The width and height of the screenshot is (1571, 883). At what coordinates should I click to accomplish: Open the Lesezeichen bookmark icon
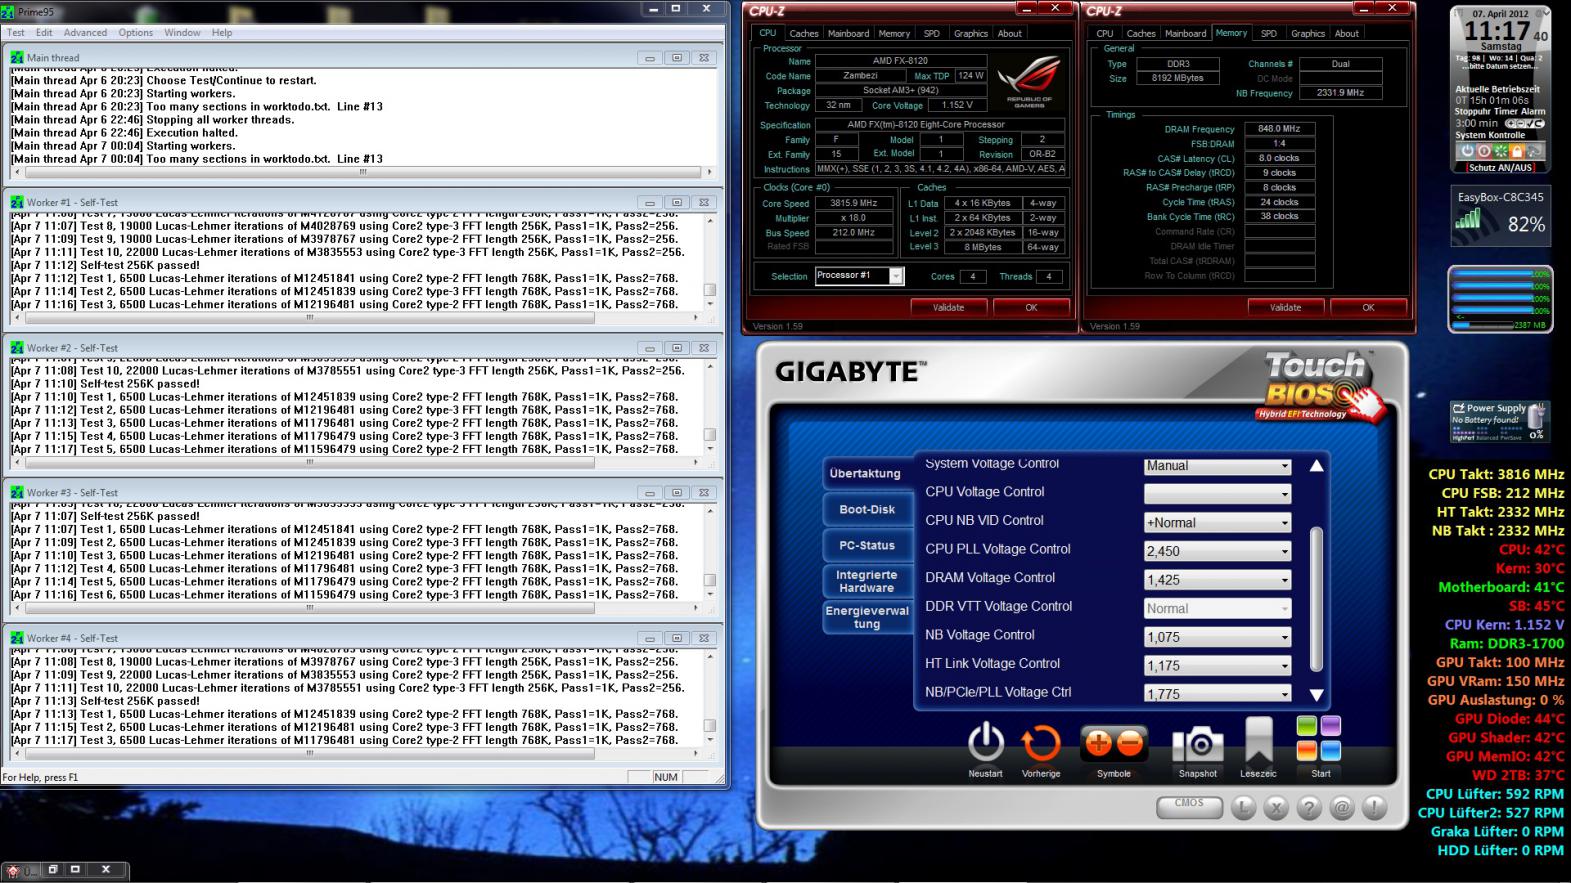coord(1258,741)
